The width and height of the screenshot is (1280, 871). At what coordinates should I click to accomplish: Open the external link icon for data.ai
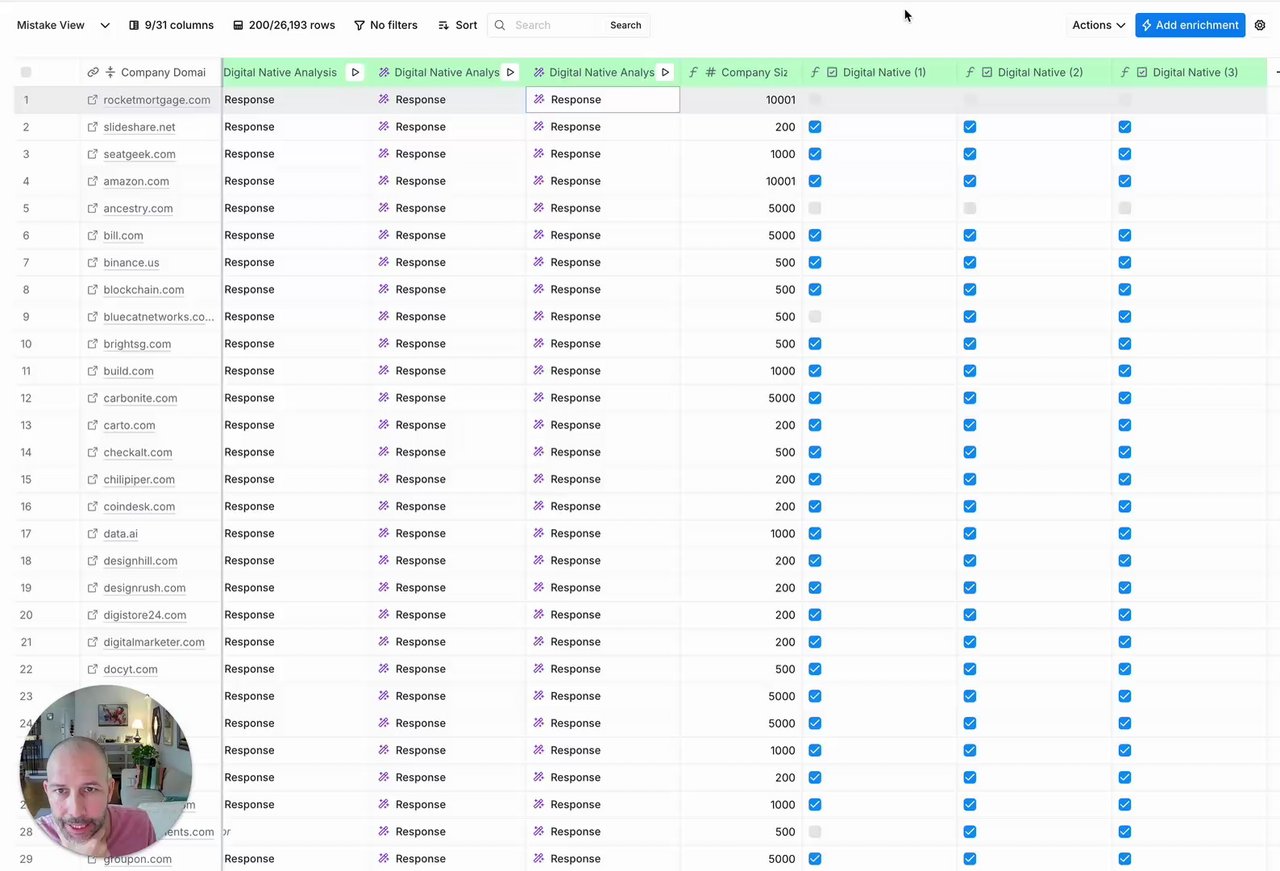[x=93, y=533]
